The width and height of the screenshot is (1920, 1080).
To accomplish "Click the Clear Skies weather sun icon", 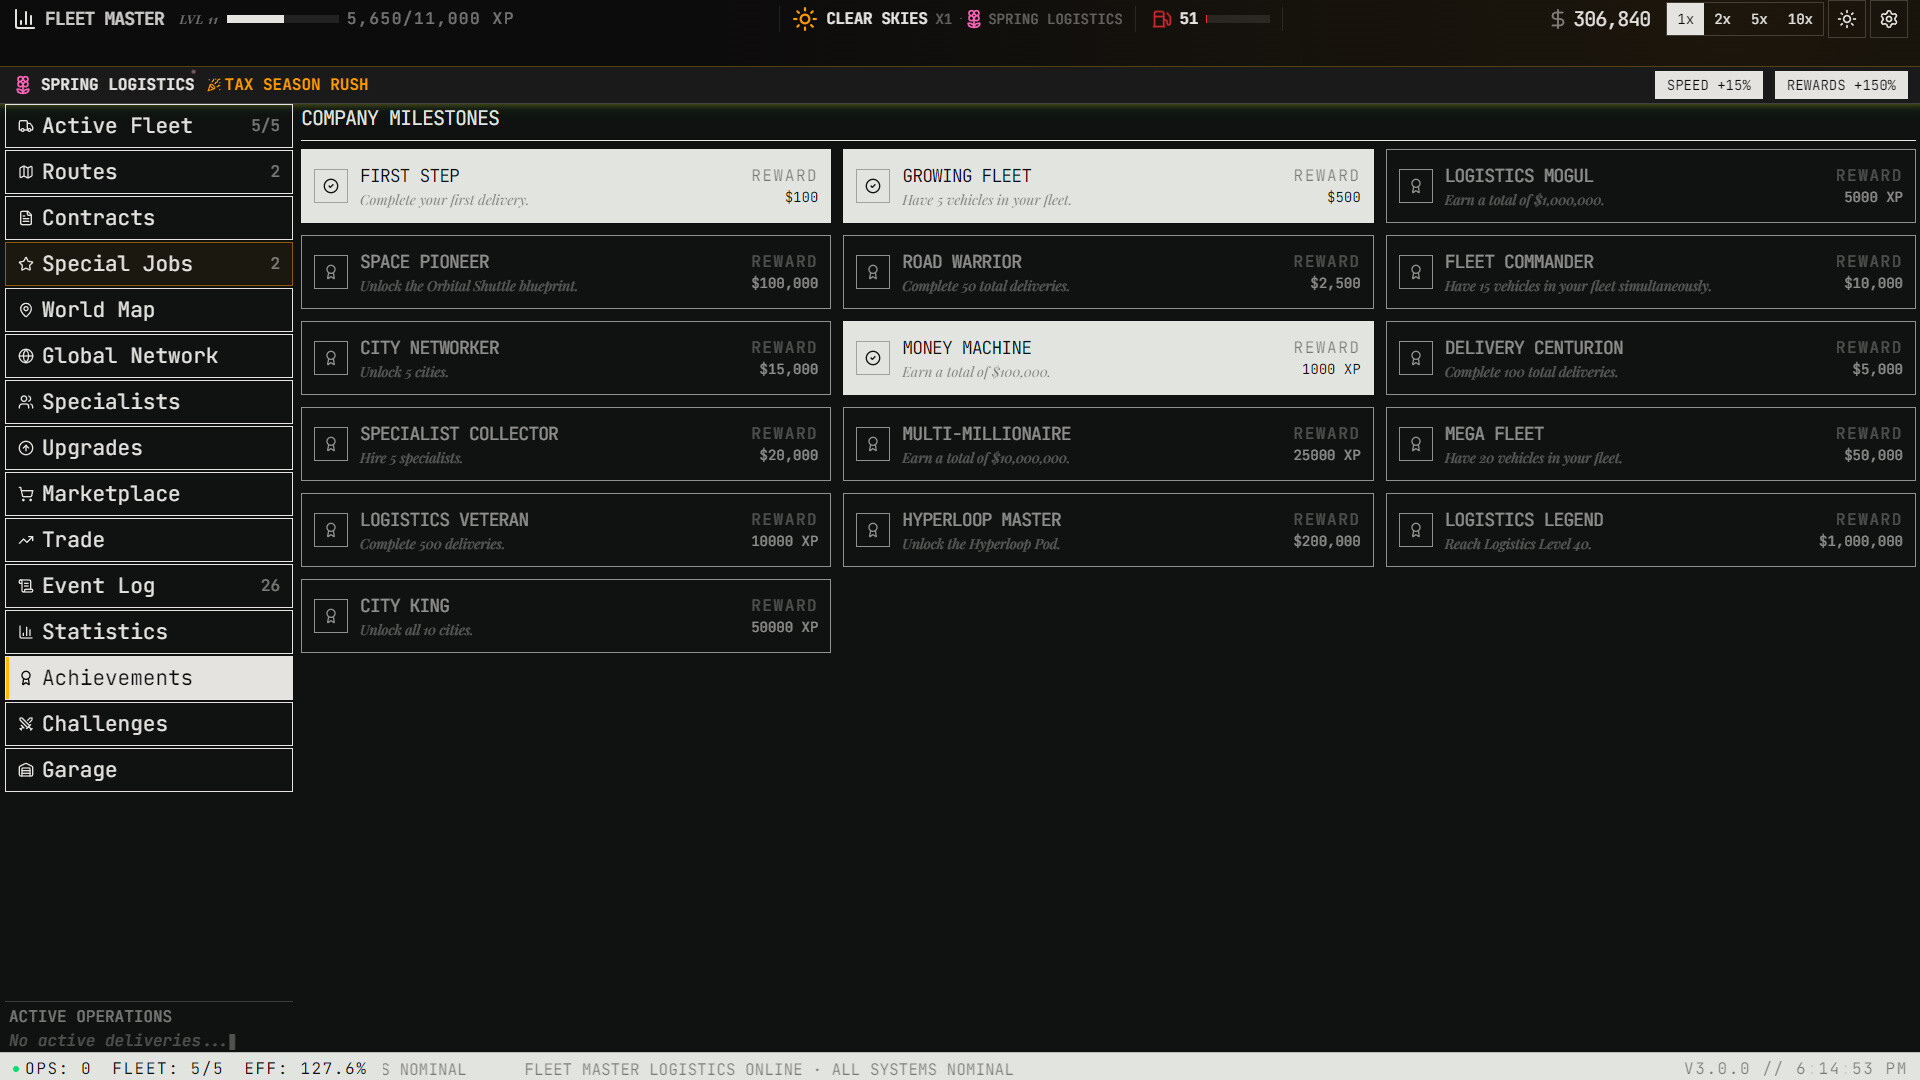I will tap(805, 19).
